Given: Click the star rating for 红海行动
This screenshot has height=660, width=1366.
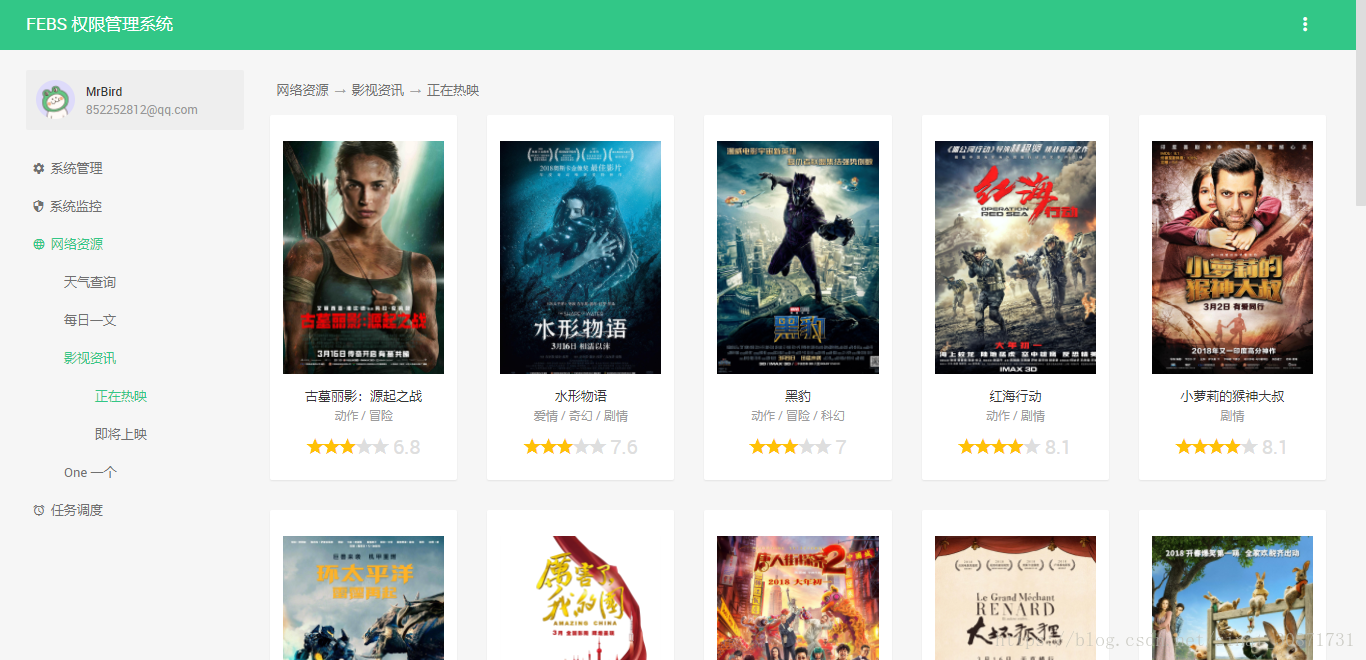Looking at the screenshot, I should coord(999,447).
